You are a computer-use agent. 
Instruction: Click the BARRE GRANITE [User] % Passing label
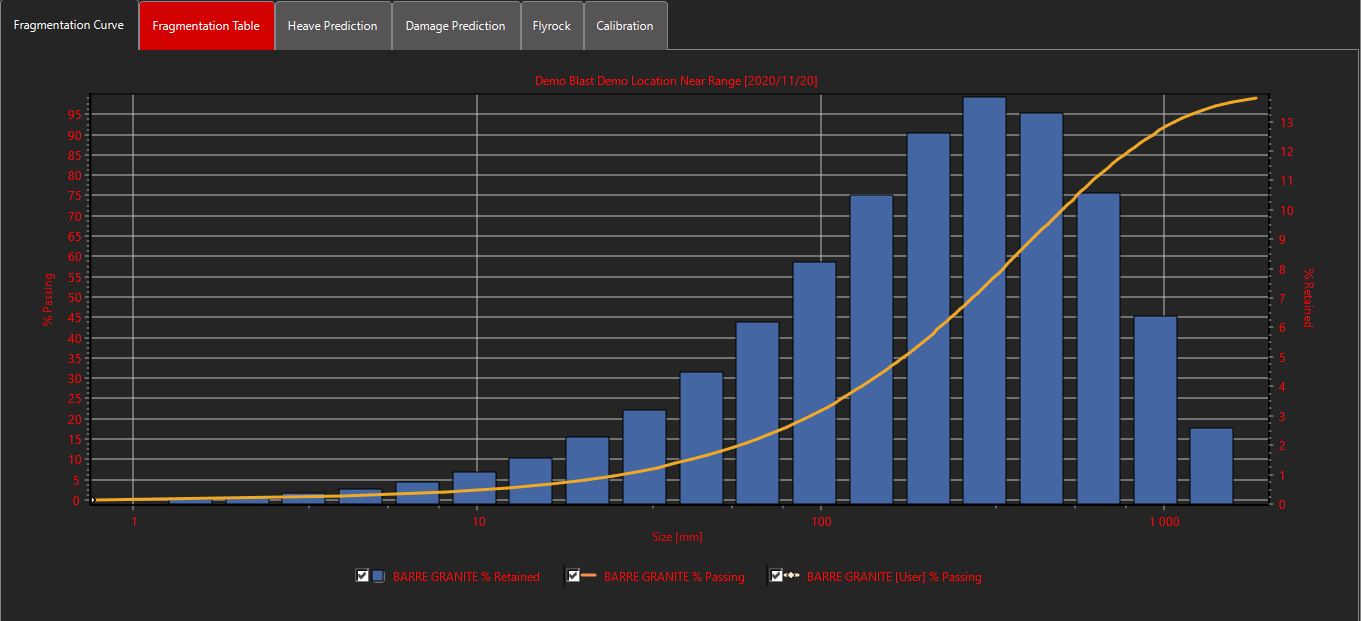(x=894, y=577)
